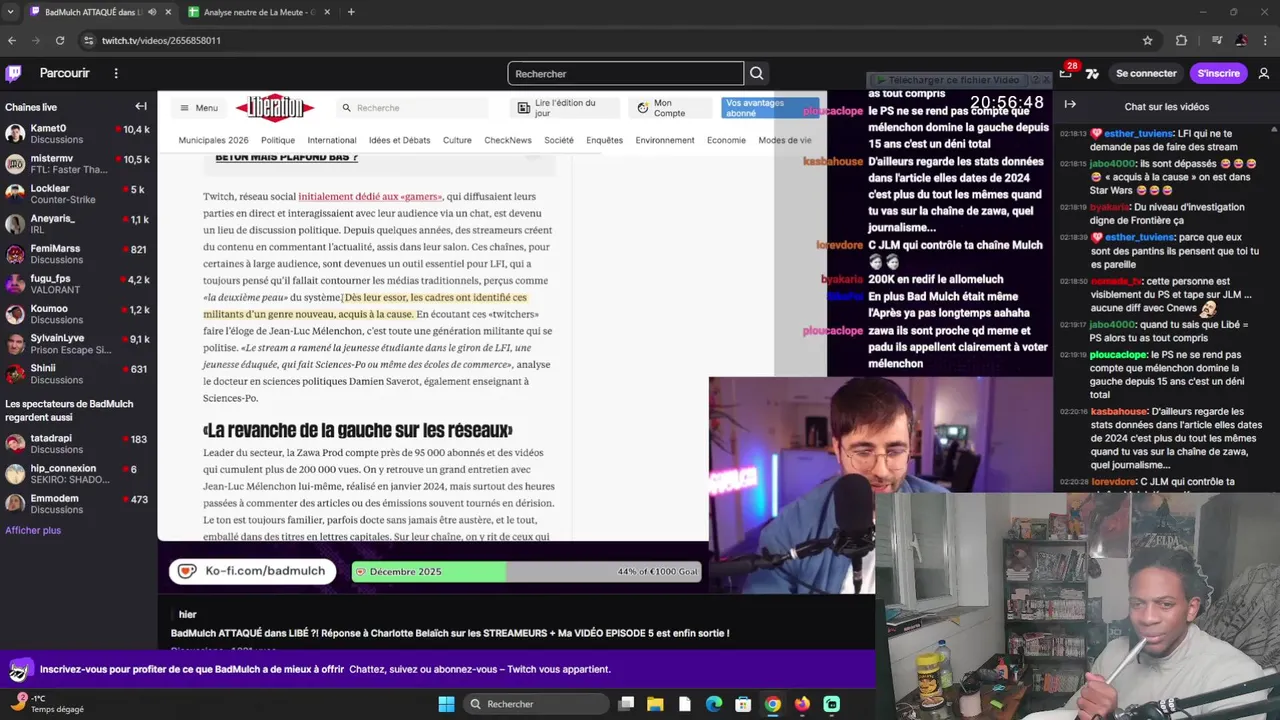This screenshot has height=720, width=1280.
Task: Open the Chrome media control icon
Action: point(1216,40)
